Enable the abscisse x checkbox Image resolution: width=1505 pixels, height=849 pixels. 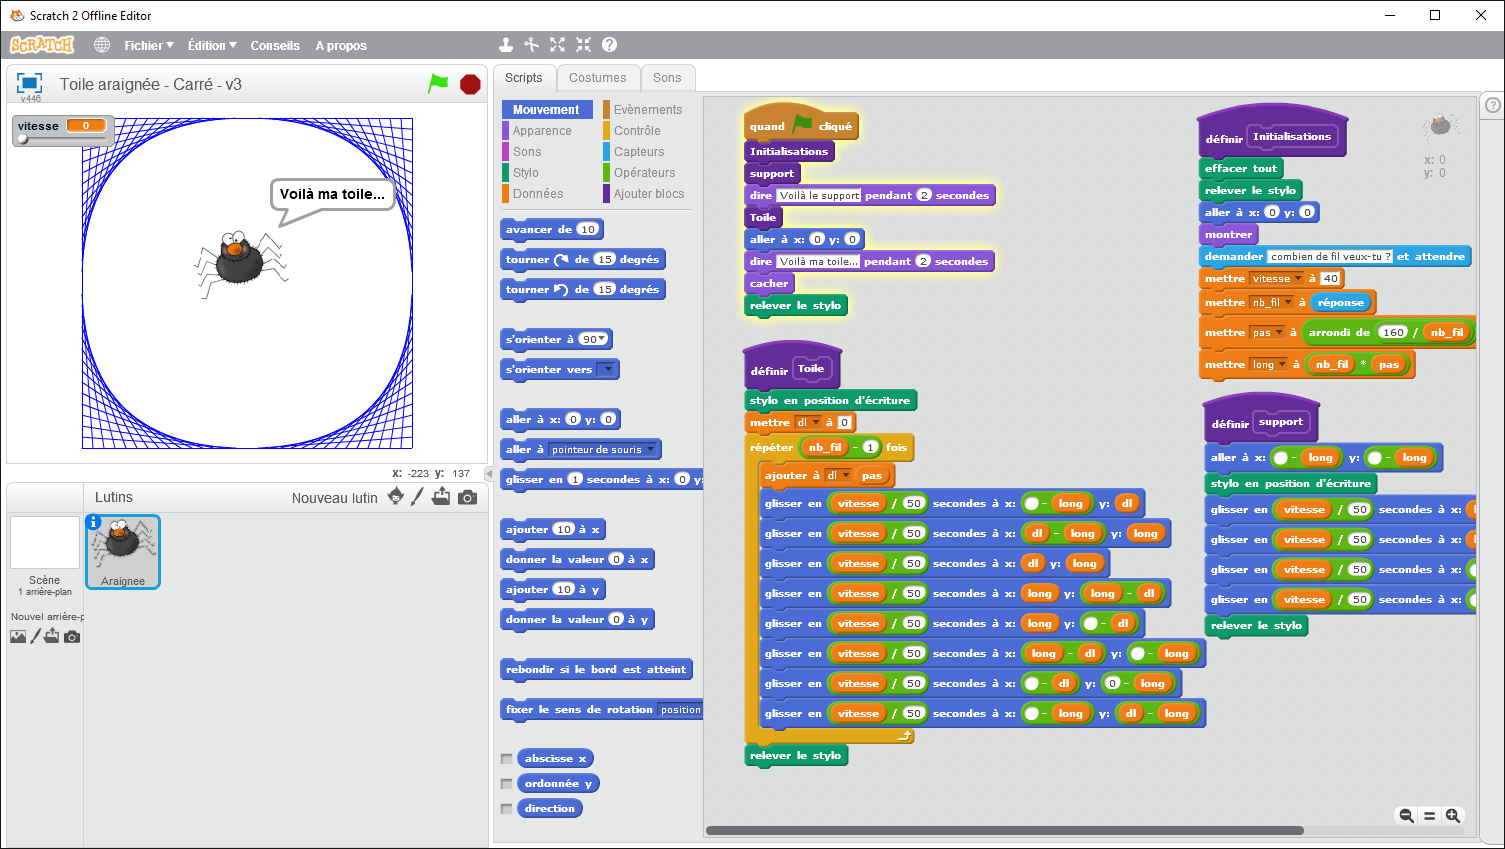[x=506, y=759]
